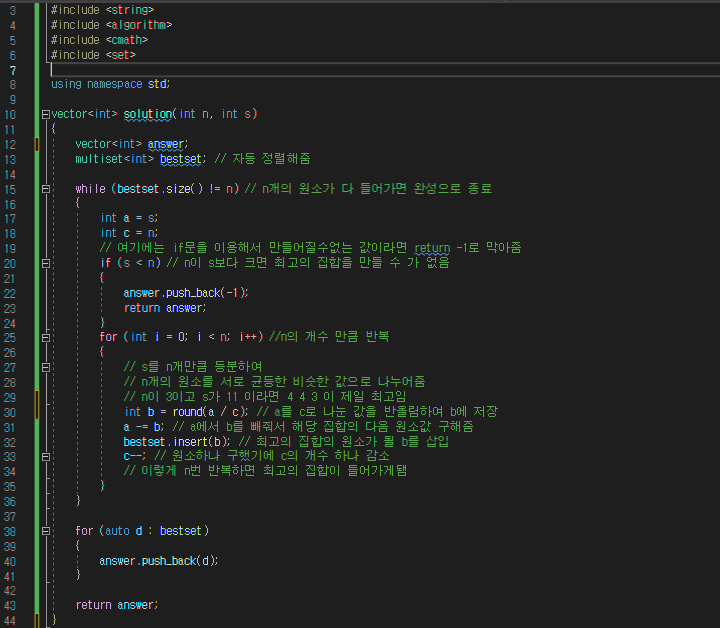Click line number 30 in the gutter

(x=10, y=413)
